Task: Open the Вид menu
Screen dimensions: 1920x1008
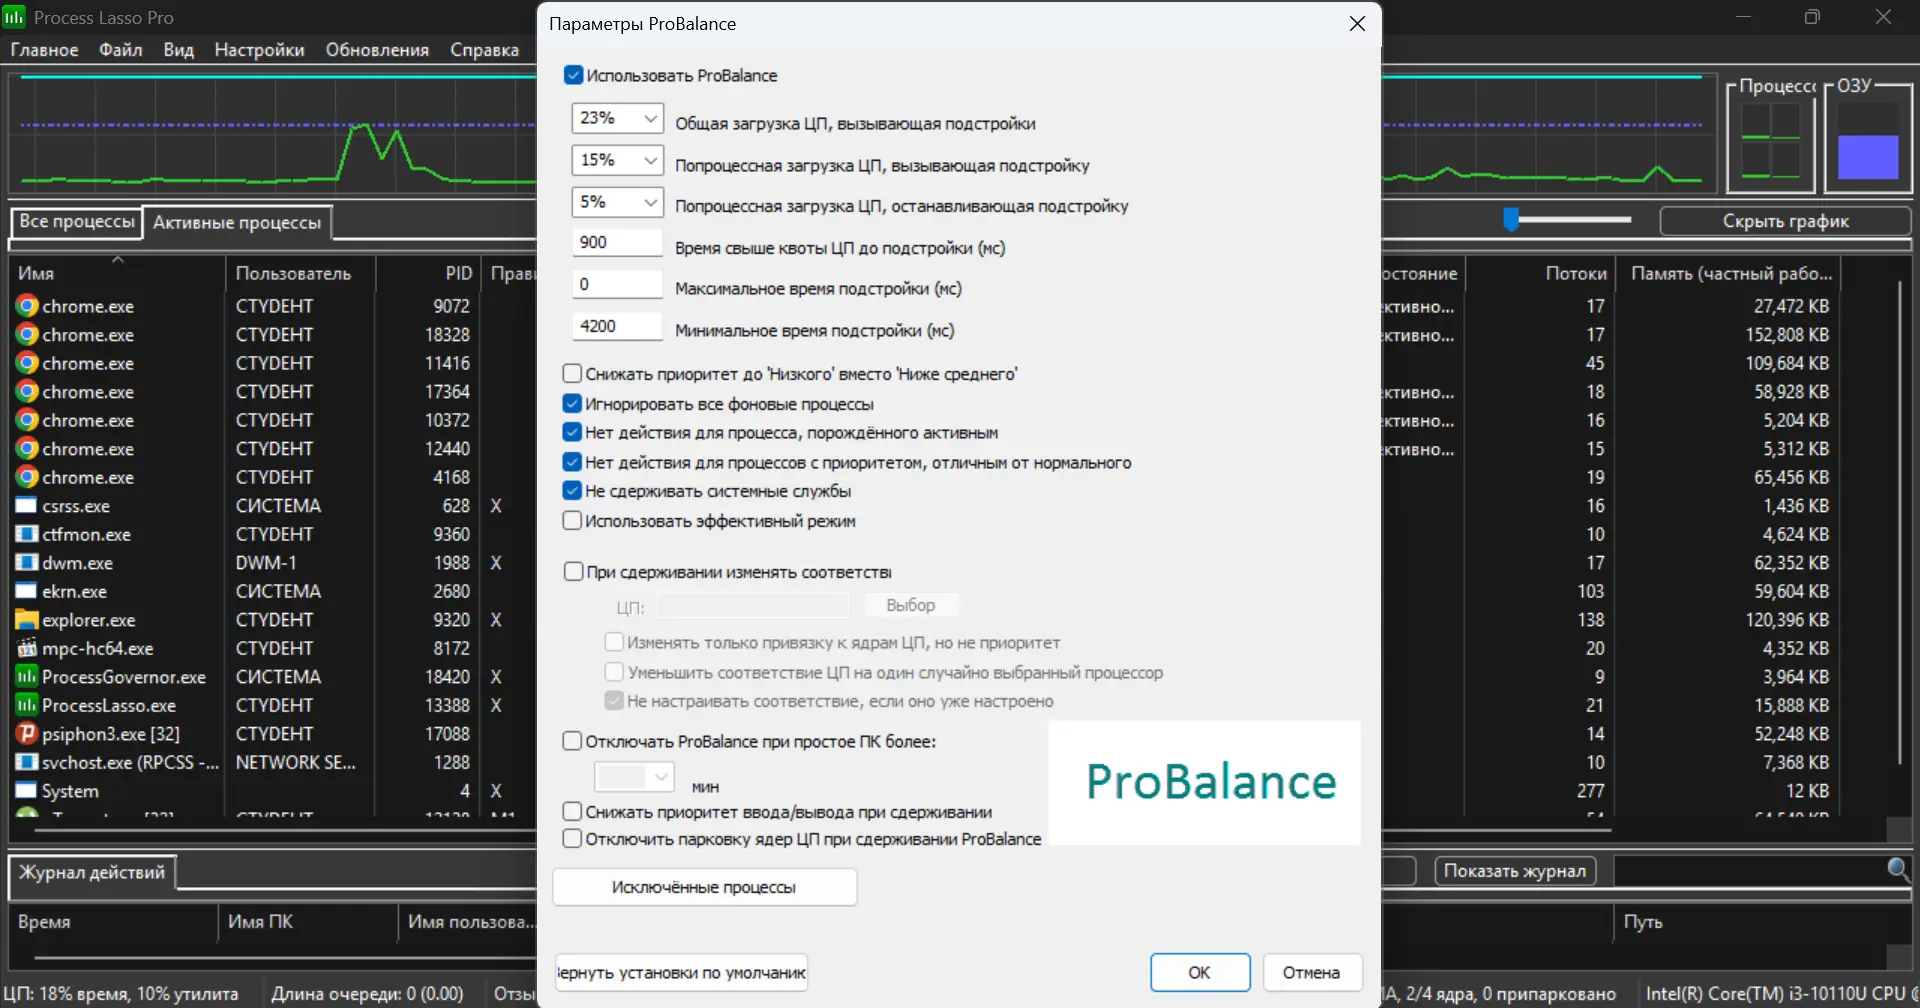Action: click(179, 50)
